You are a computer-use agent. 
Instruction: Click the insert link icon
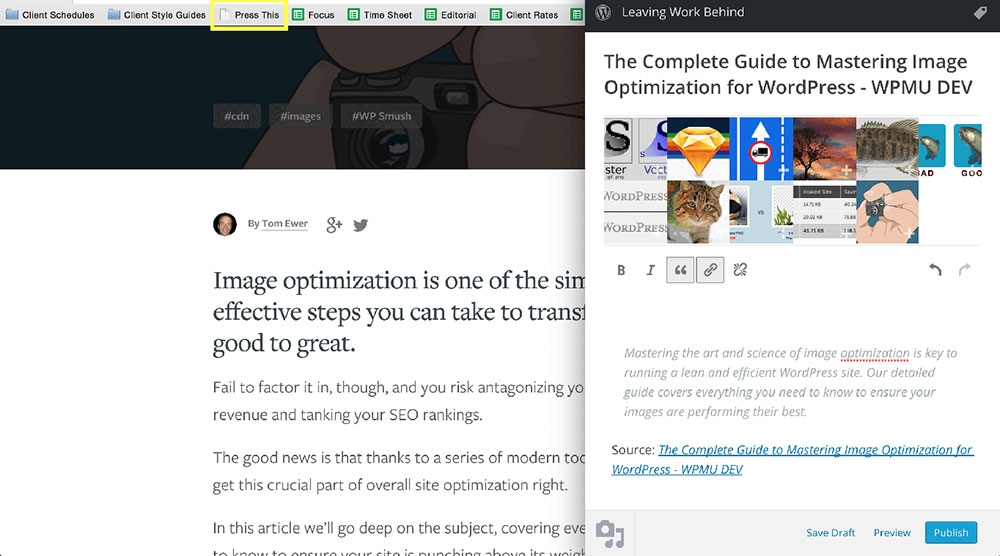[710, 270]
